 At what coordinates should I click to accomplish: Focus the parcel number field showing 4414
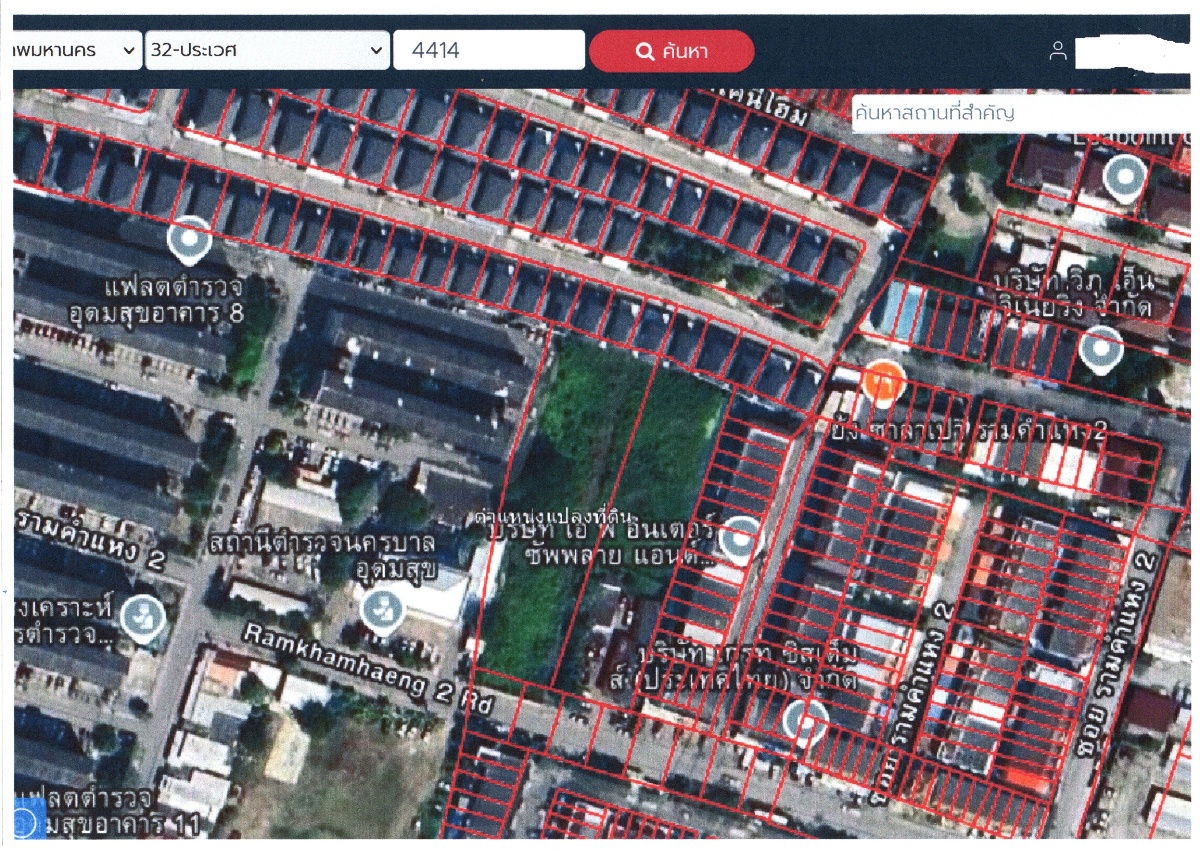pyautogui.click(x=488, y=50)
